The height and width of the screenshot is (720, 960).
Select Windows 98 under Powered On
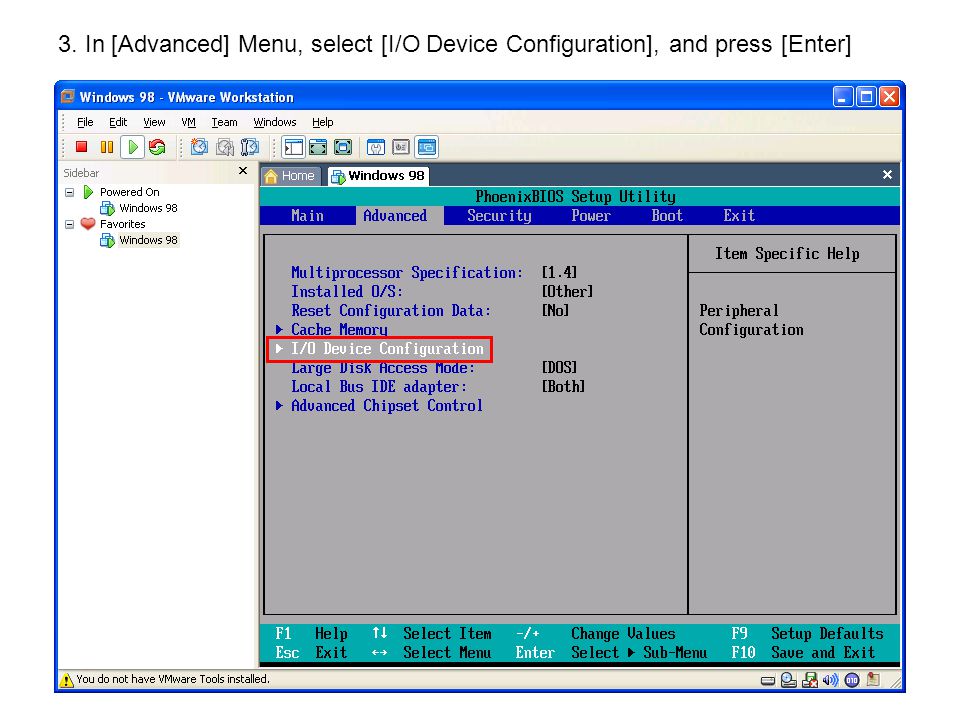tap(148, 208)
